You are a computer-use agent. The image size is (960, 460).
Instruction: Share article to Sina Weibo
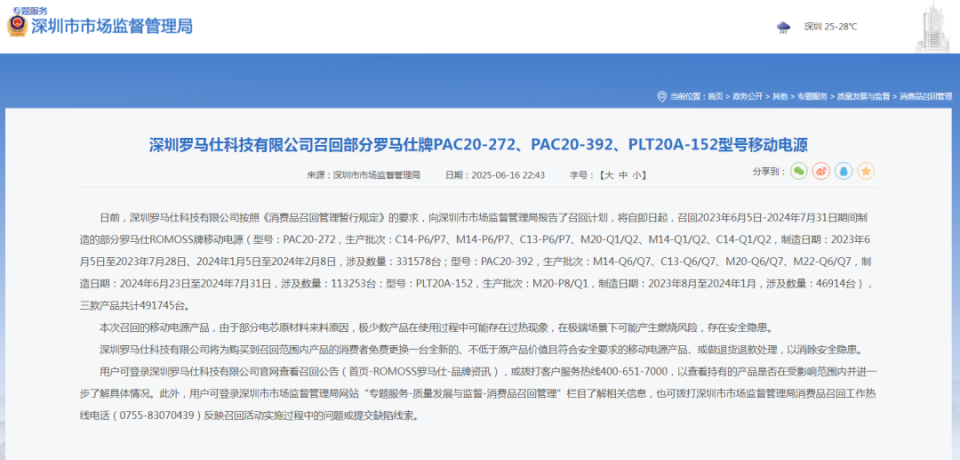[821, 172]
